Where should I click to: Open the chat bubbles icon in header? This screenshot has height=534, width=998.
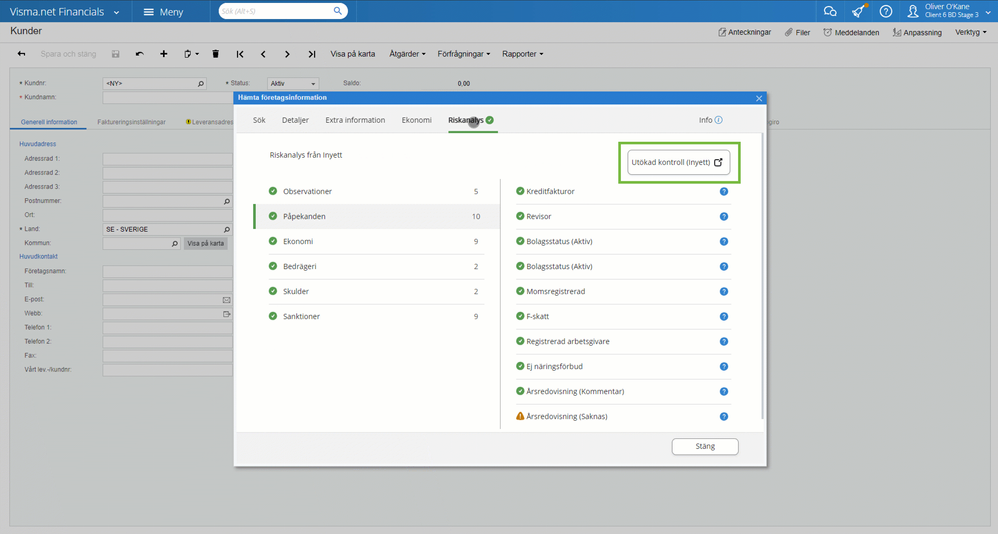click(x=830, y=12)
